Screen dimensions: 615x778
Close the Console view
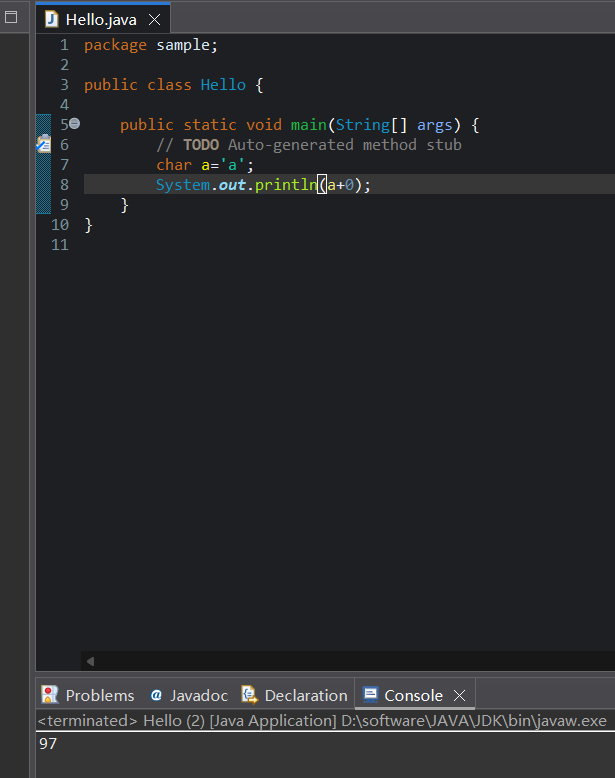[460, 696]
